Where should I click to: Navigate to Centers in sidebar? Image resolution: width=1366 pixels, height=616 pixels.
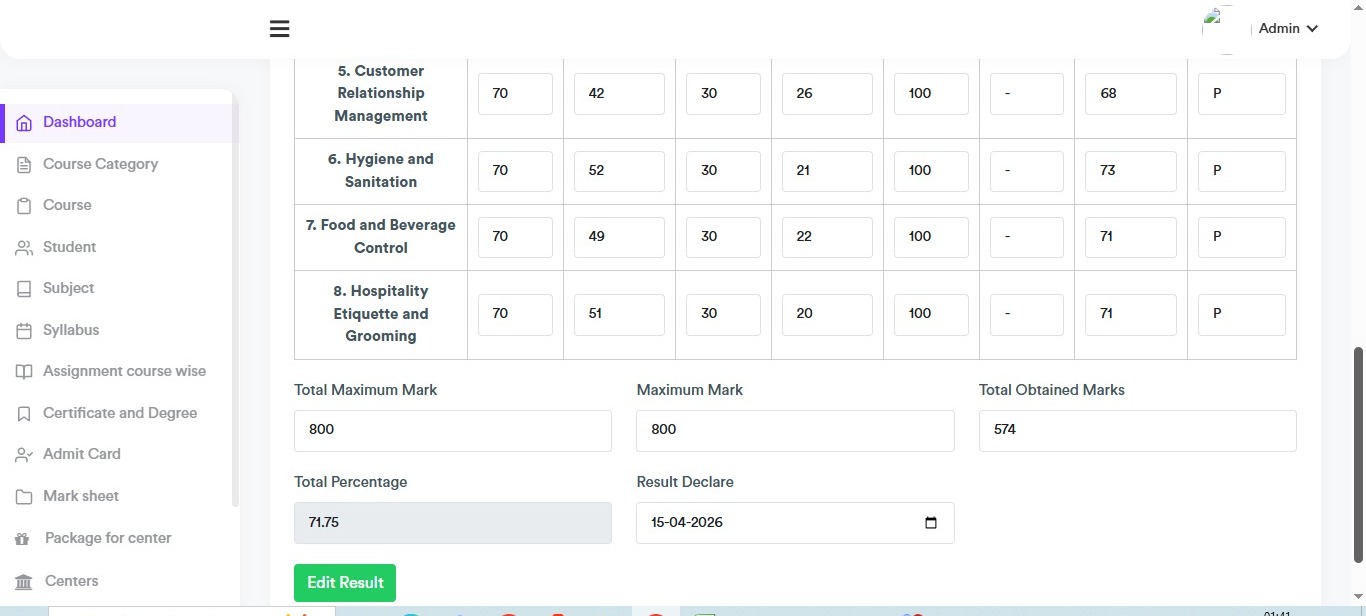[x=72, y=581]
